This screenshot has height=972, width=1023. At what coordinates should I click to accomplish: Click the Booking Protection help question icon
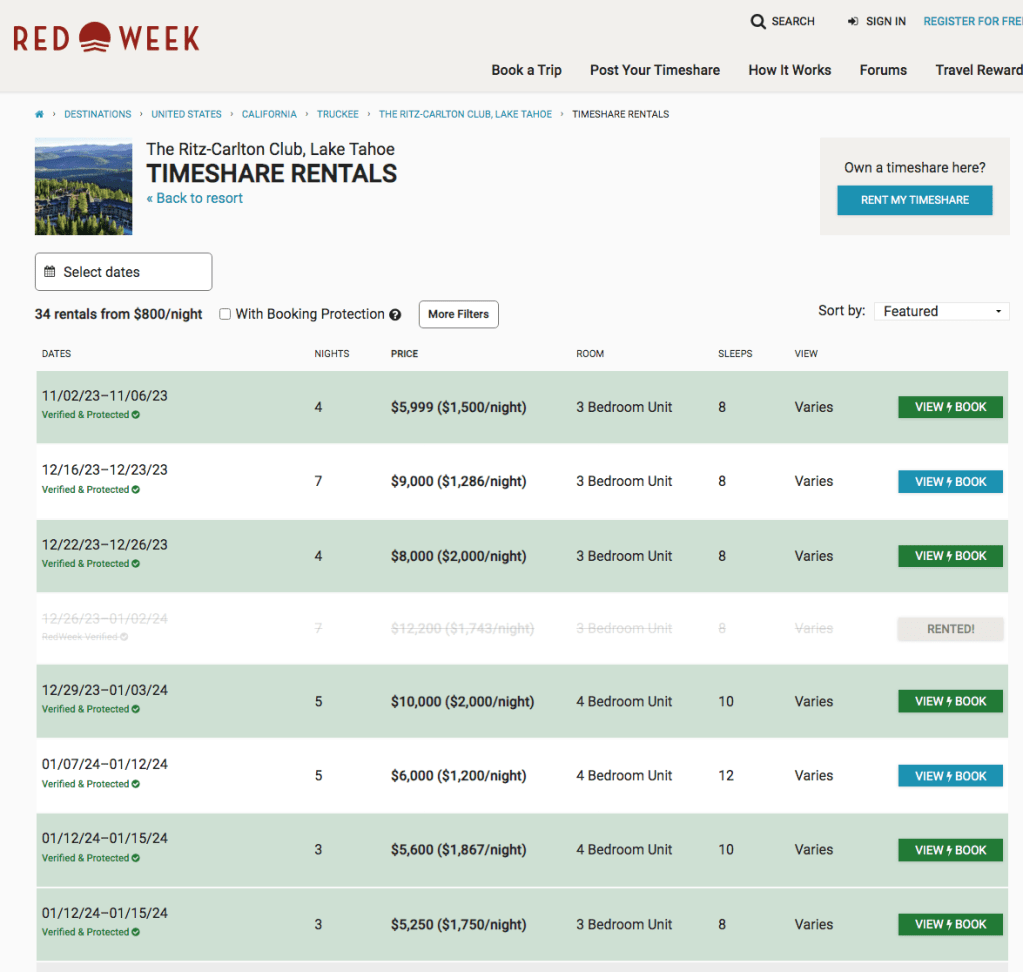[395, 315]
